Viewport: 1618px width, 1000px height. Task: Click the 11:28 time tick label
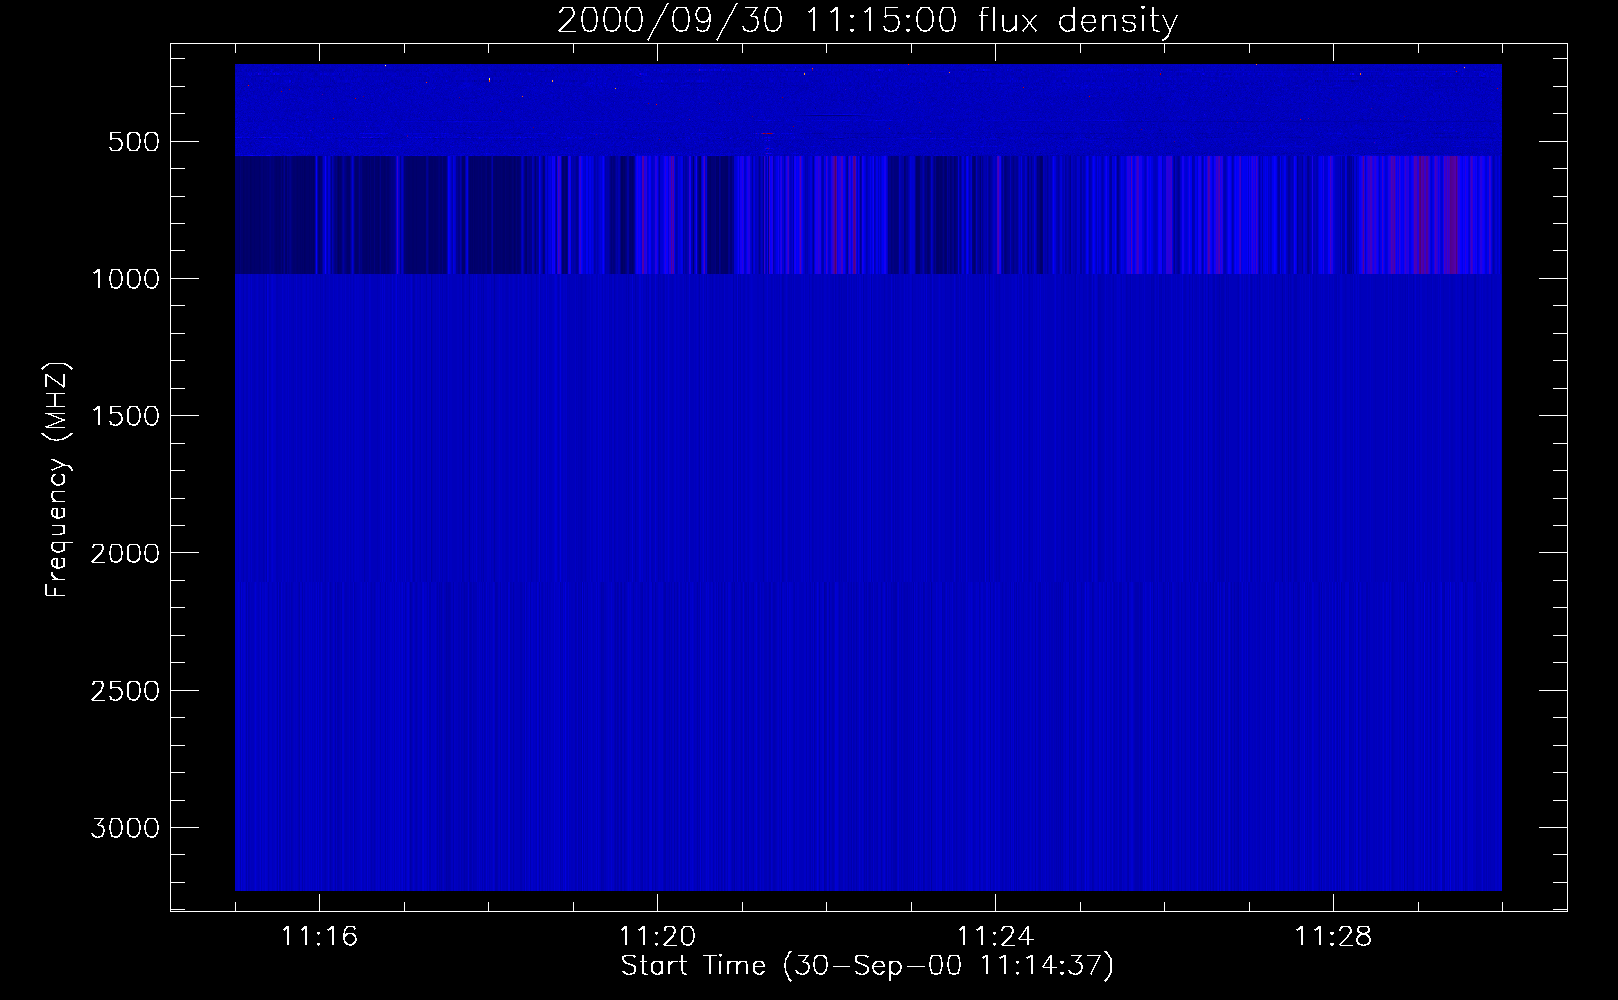(1333, 936)
